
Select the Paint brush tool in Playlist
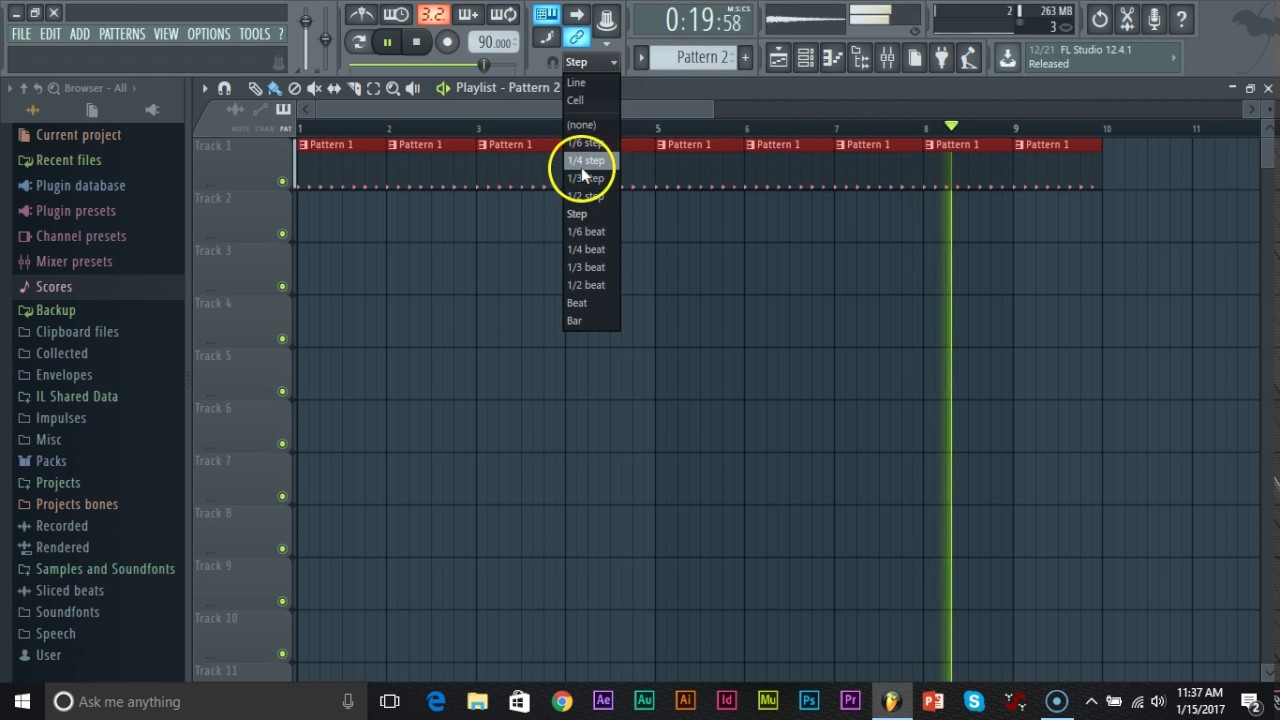coord(274,88)
